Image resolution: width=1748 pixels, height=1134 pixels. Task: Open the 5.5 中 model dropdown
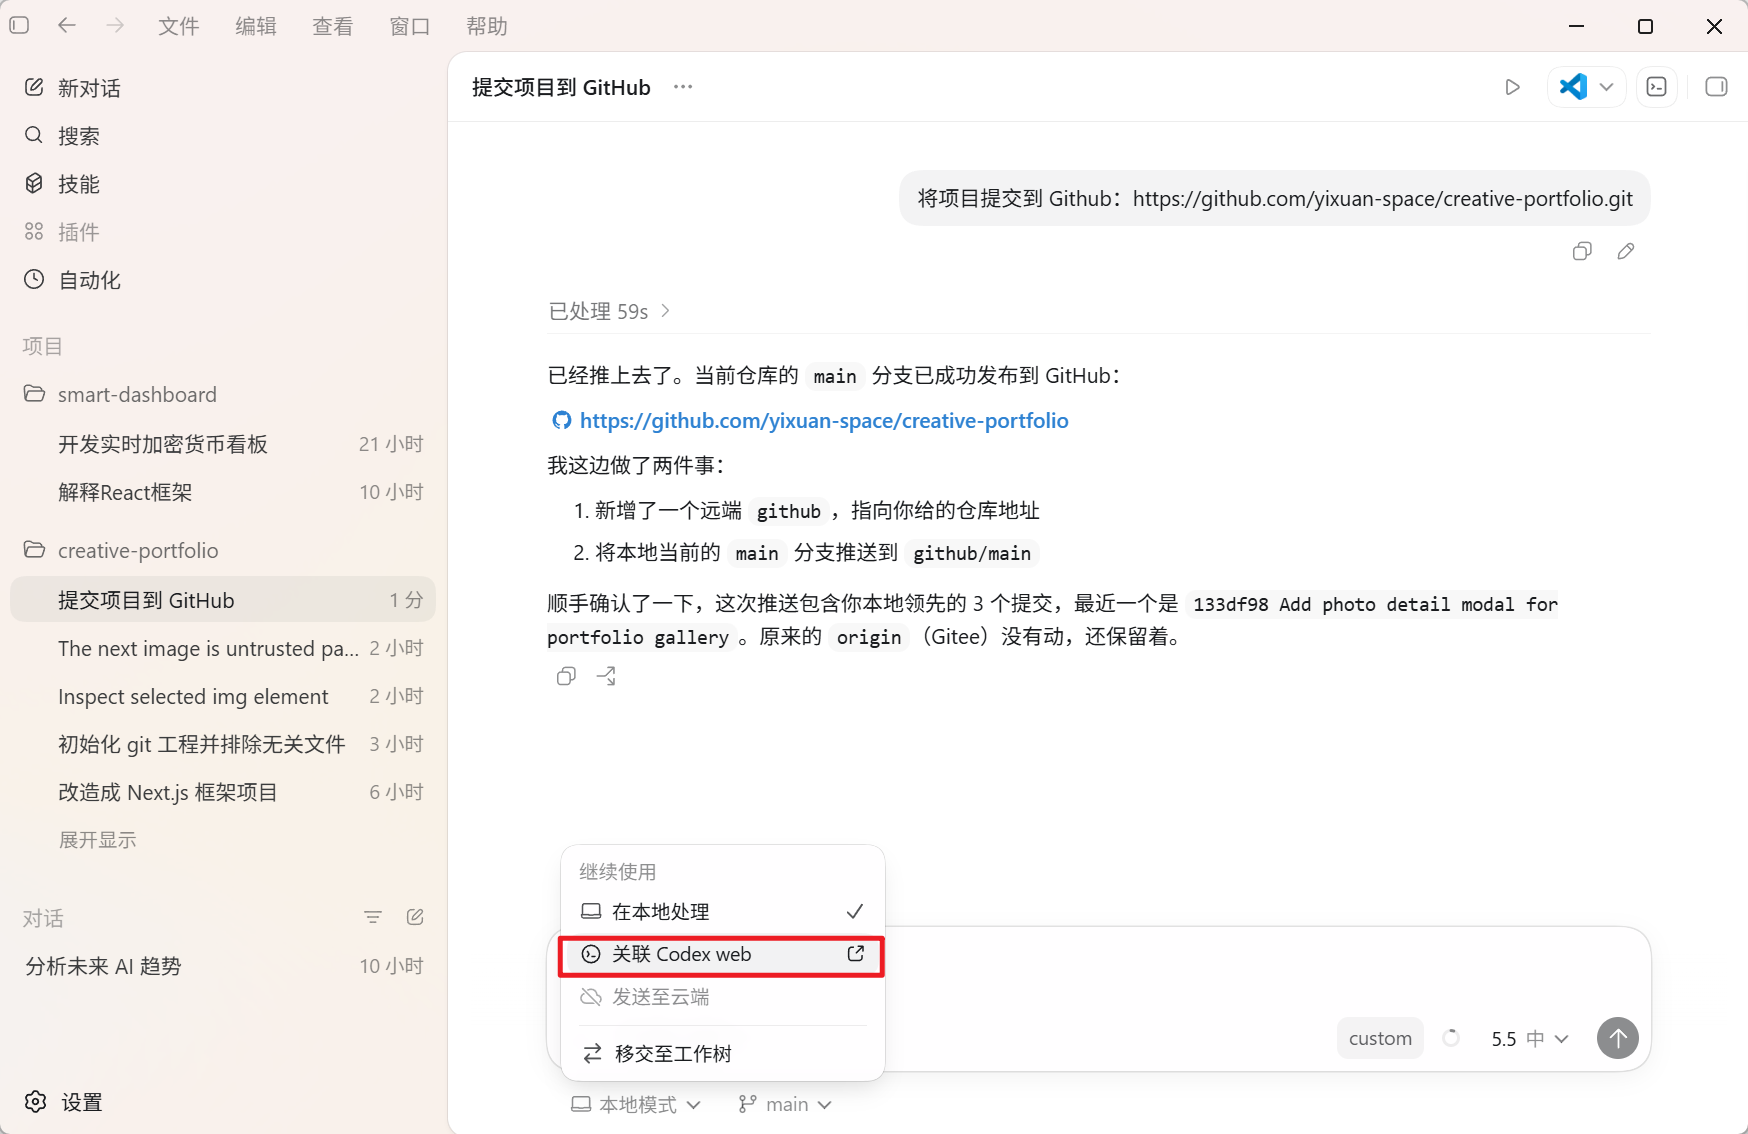click(1529, 1039)
